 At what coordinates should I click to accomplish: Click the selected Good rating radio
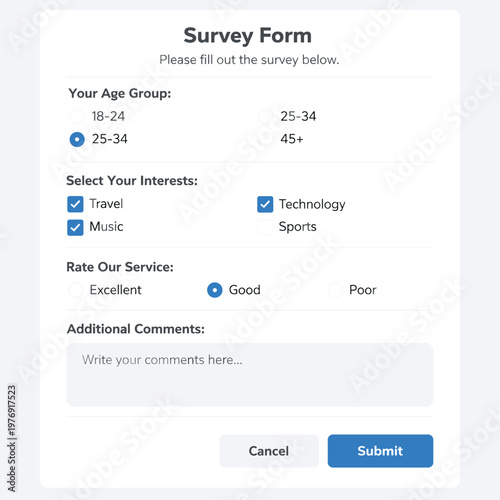coord(215,290)
